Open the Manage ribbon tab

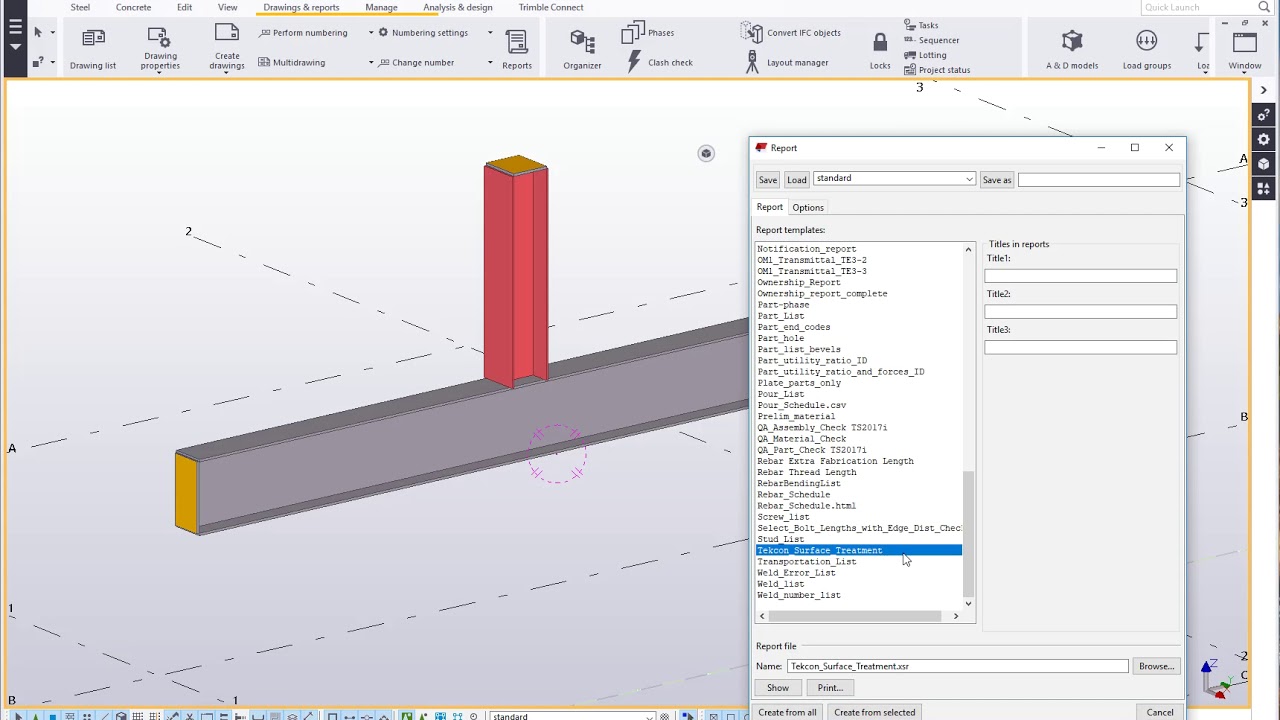[381, 7]
